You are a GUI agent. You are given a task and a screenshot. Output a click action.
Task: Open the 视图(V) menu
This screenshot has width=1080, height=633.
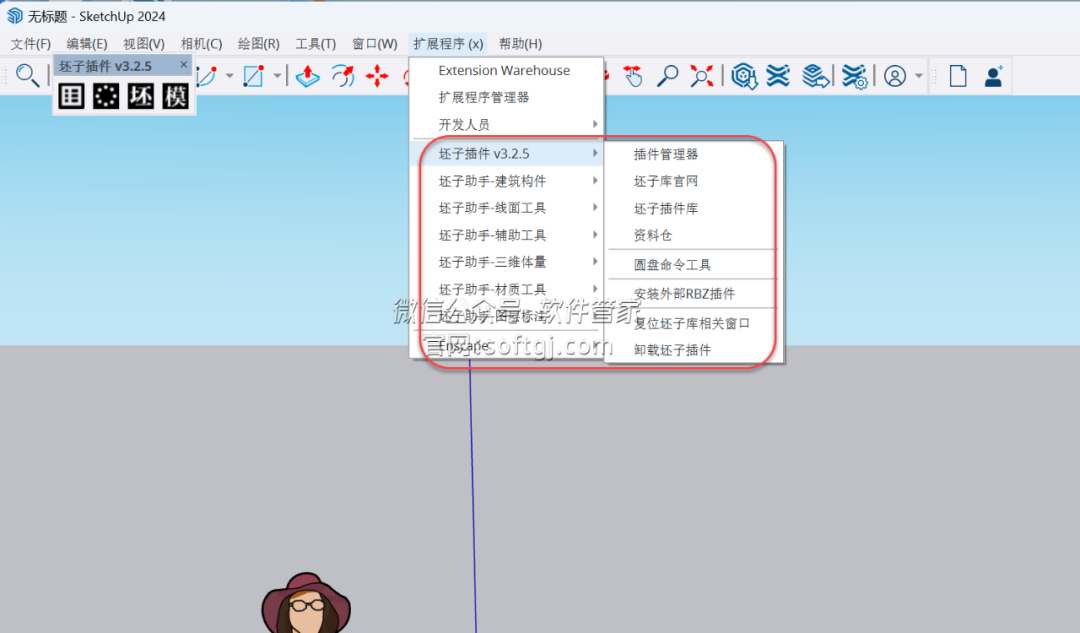[144, 44]
